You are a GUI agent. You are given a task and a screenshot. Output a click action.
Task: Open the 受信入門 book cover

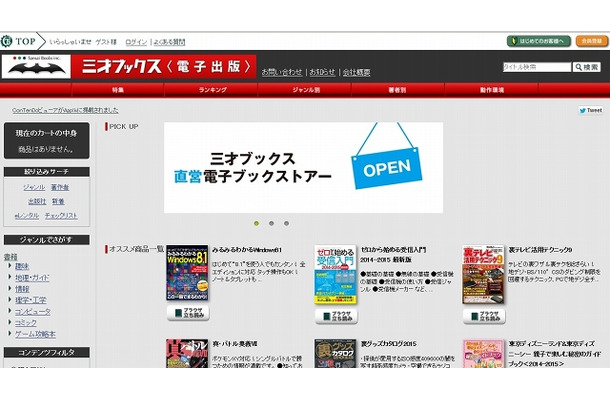coord(335,274)
